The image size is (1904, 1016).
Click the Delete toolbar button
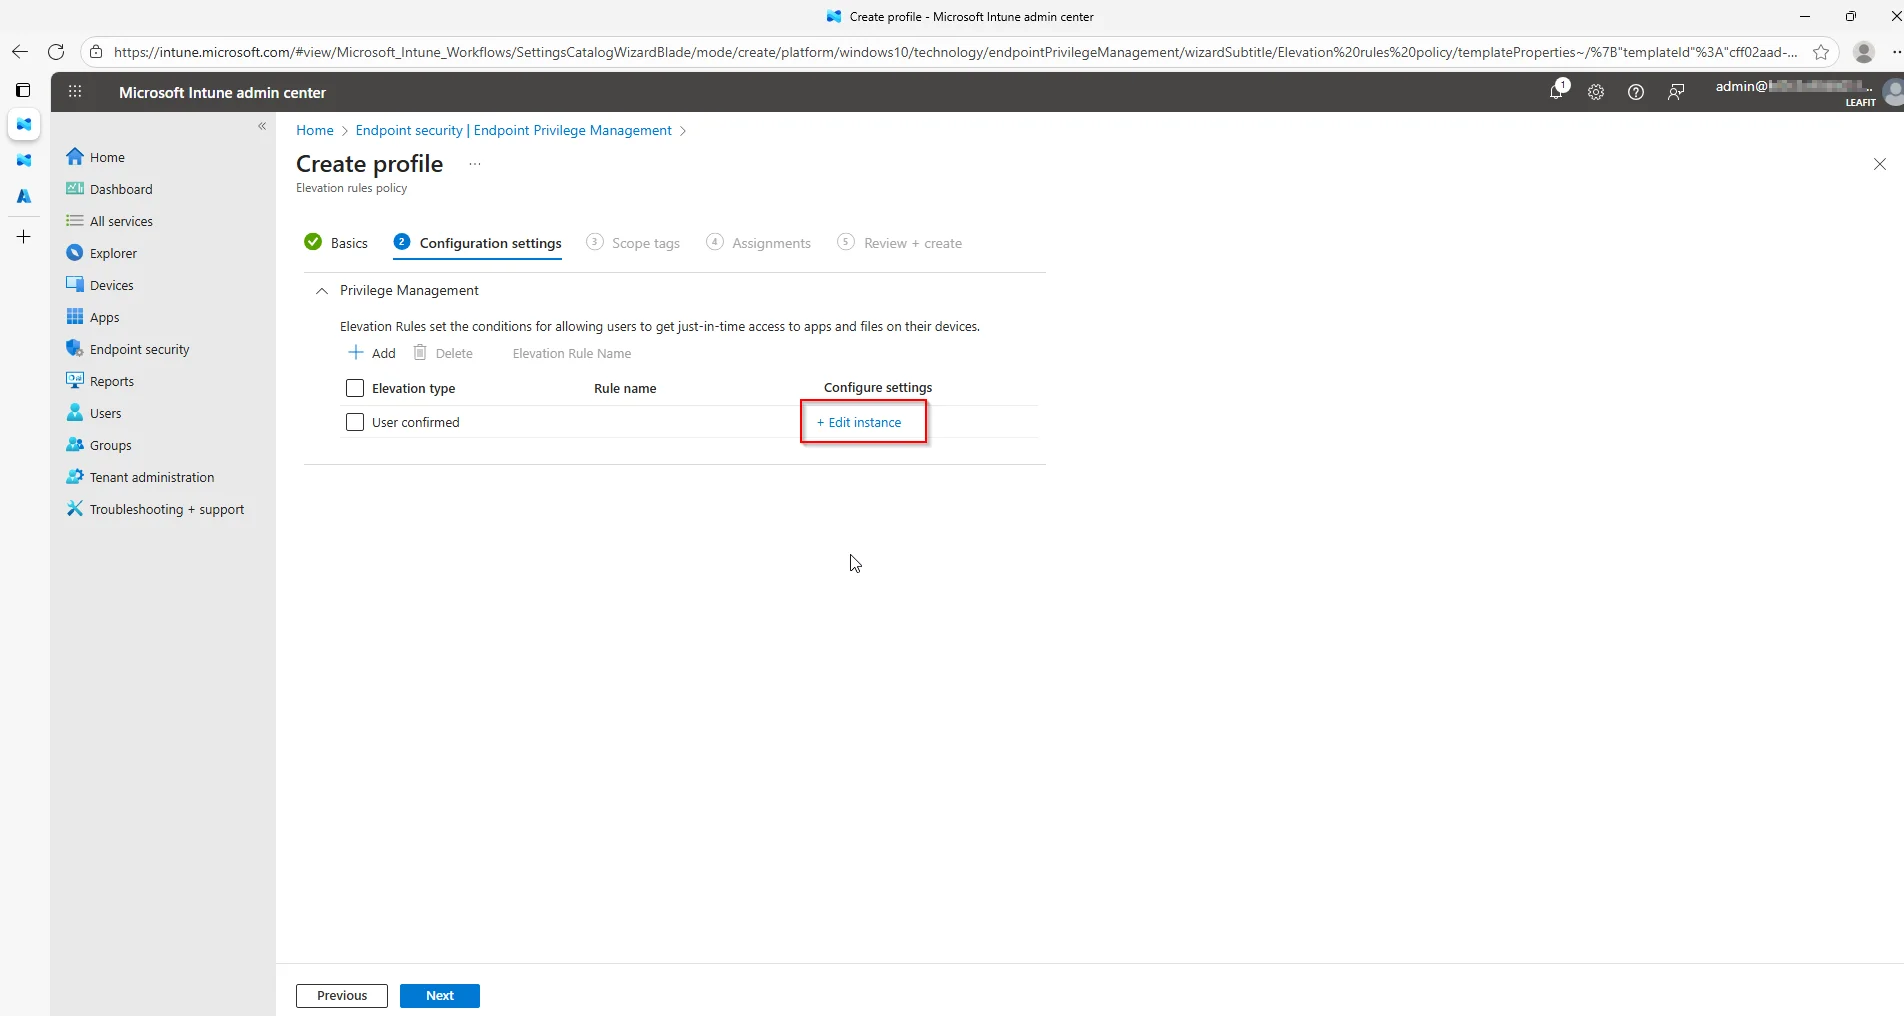click(443, 353)
